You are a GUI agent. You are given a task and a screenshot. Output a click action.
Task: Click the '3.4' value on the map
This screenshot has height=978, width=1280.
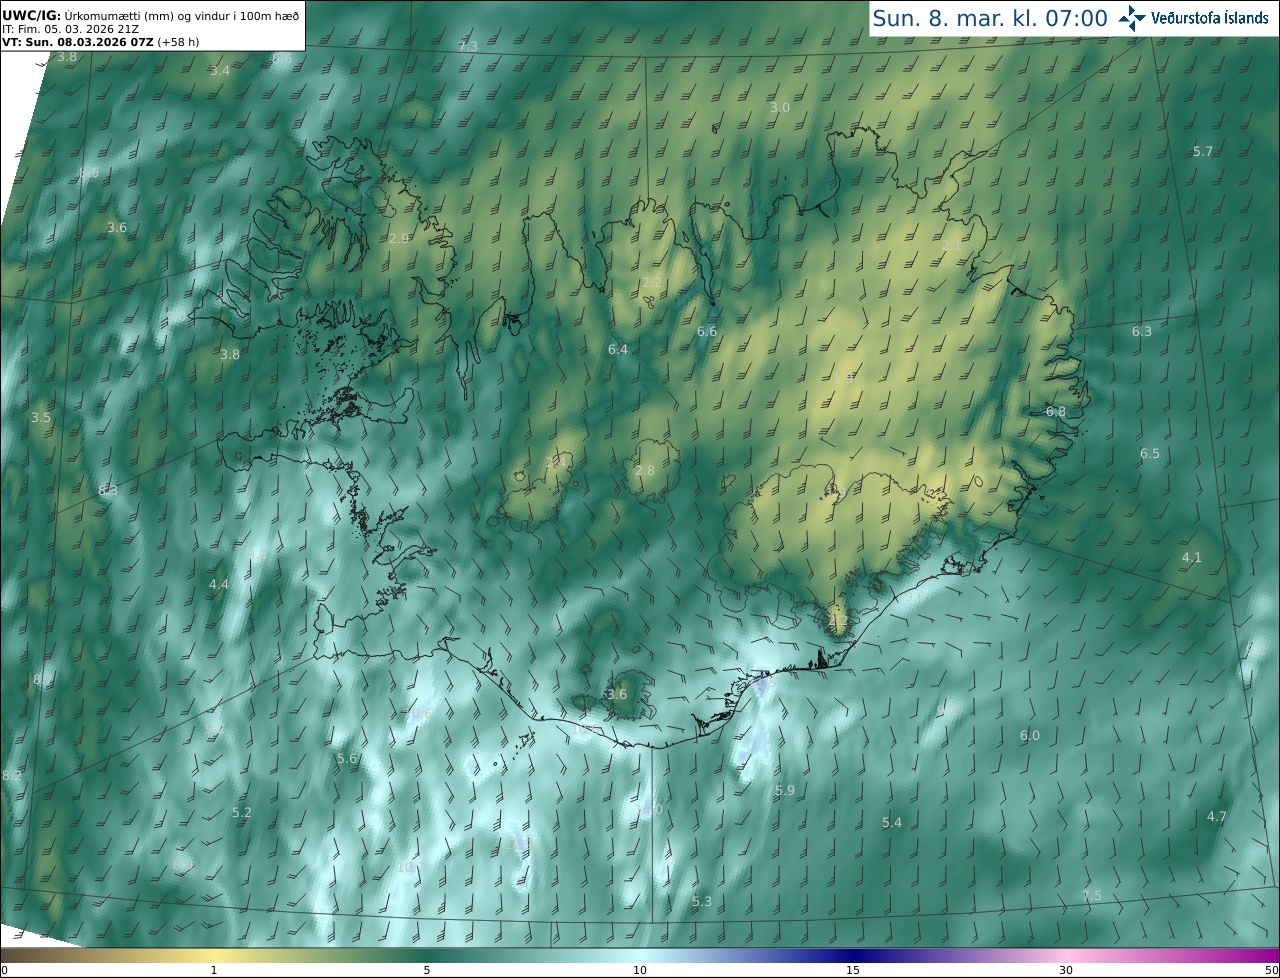[220, 70]
